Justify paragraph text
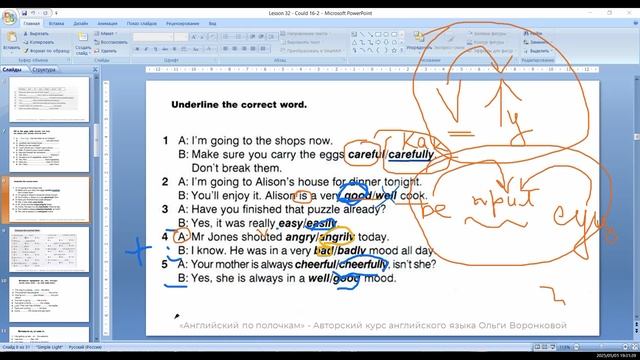Image resolution: width=640 pixels, height=360 pixels. (253, 49)
